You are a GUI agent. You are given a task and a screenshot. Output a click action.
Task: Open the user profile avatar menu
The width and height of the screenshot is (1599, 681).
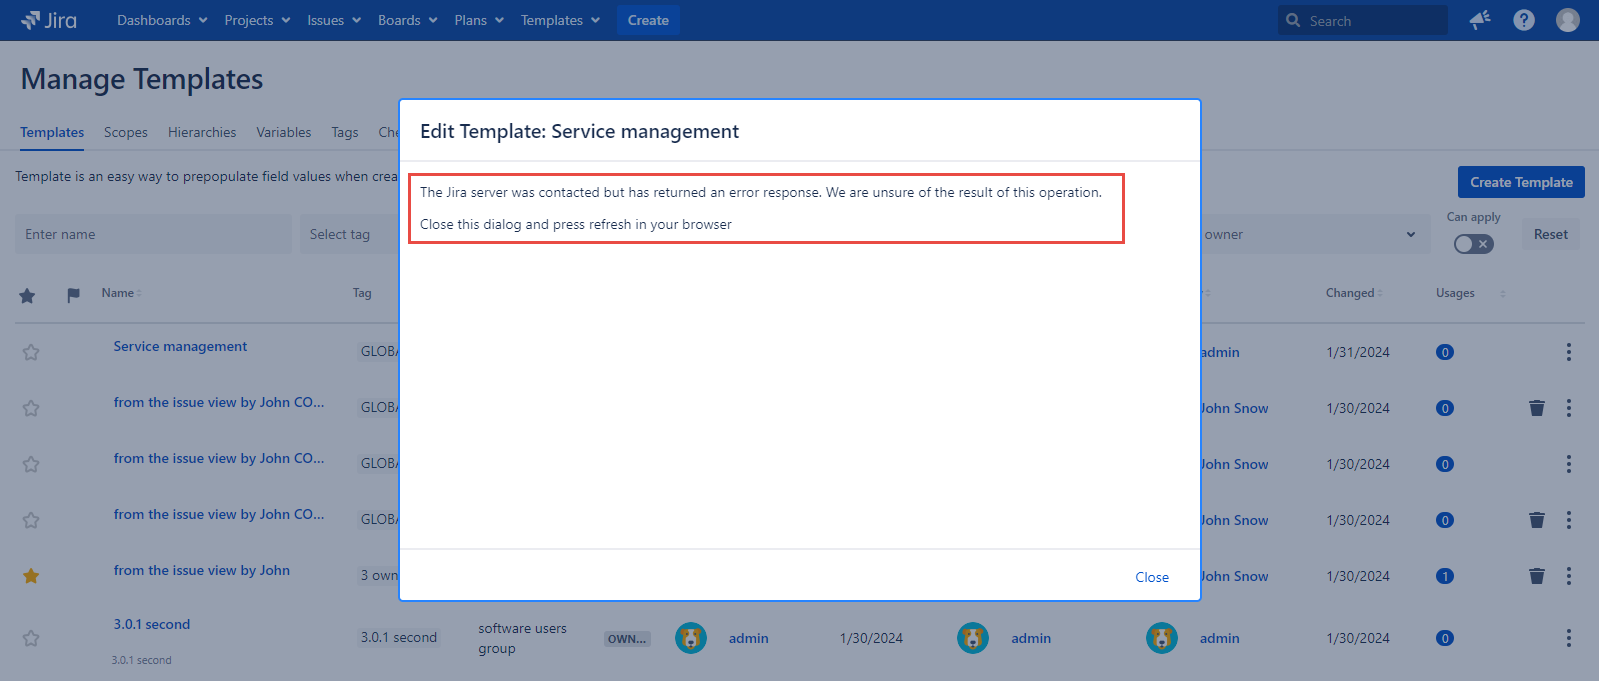1568,20
